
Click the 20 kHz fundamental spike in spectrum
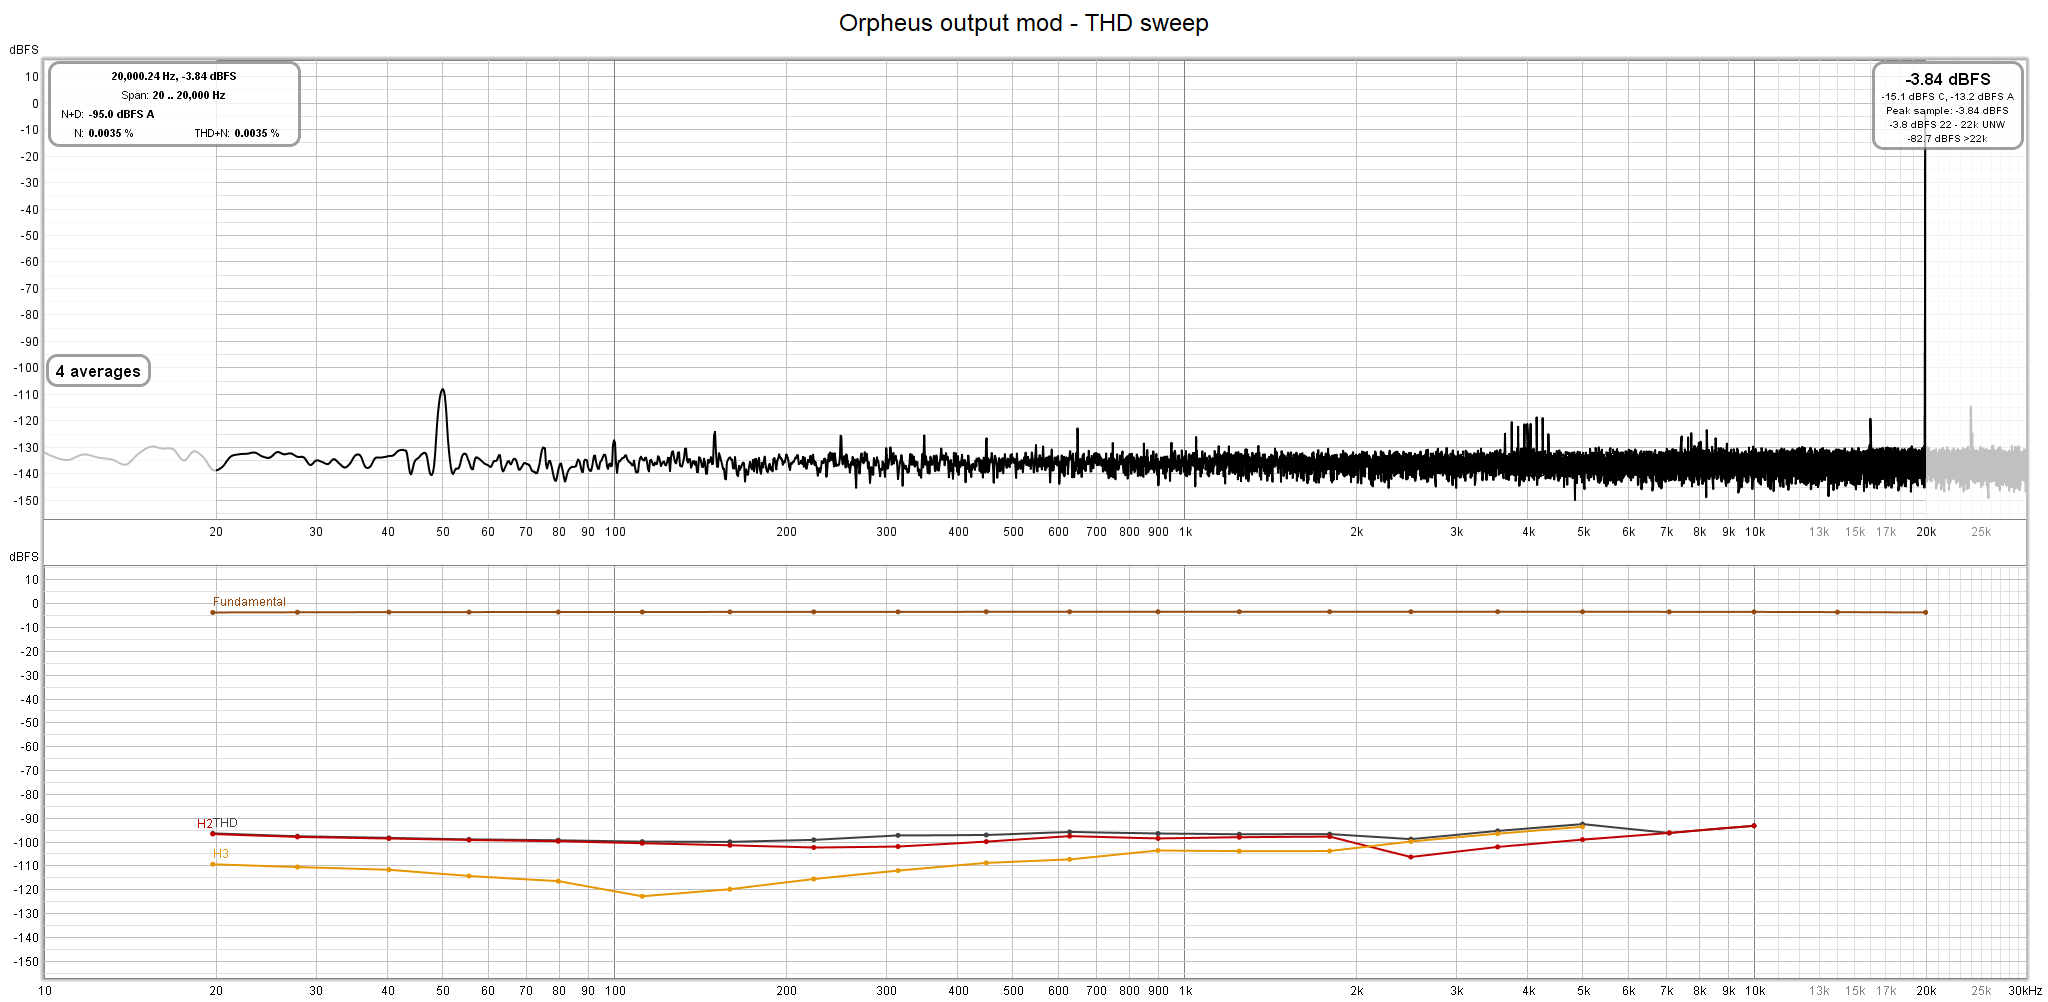pos(1925,300)
